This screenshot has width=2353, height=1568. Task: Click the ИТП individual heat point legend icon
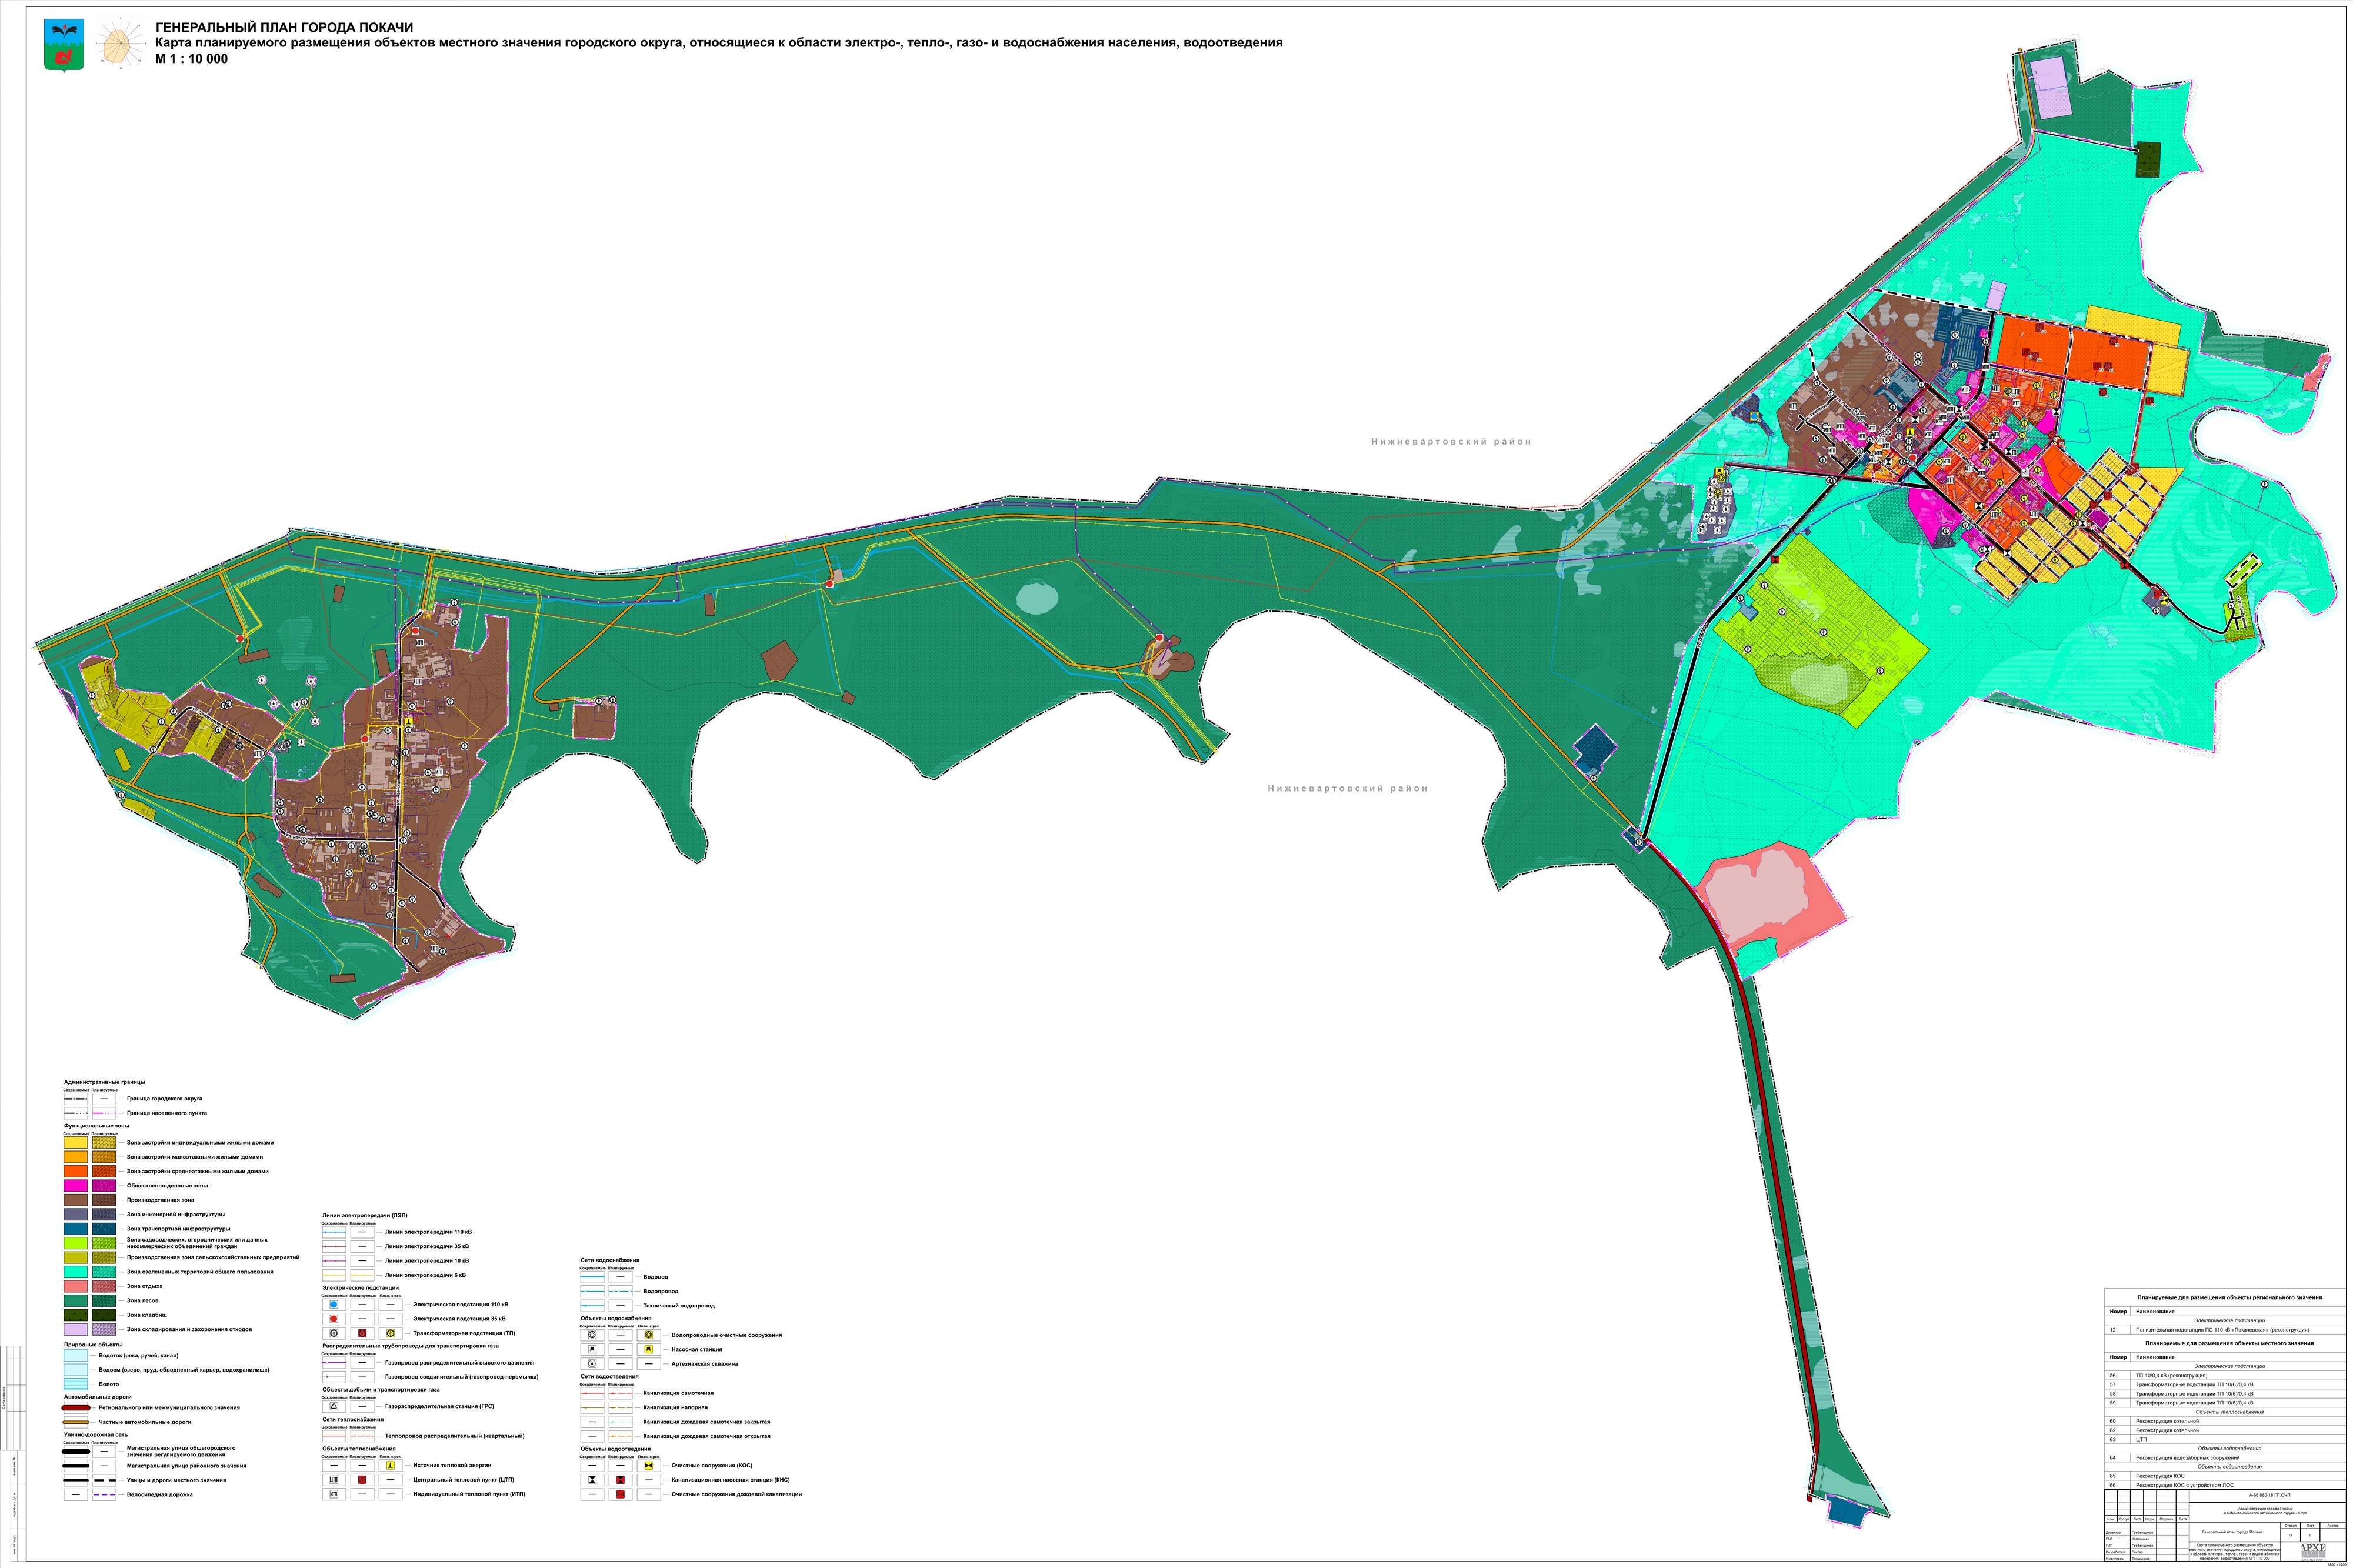[x=334, y=1494]
